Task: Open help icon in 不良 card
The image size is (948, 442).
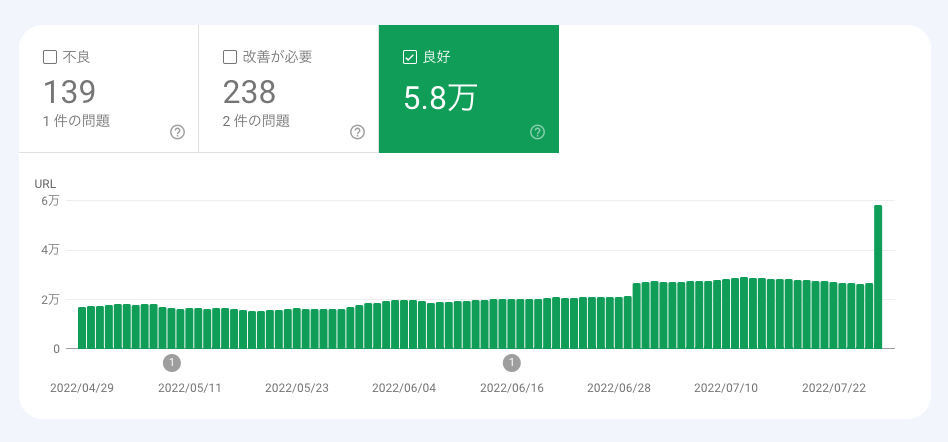Action: point(177,132)
